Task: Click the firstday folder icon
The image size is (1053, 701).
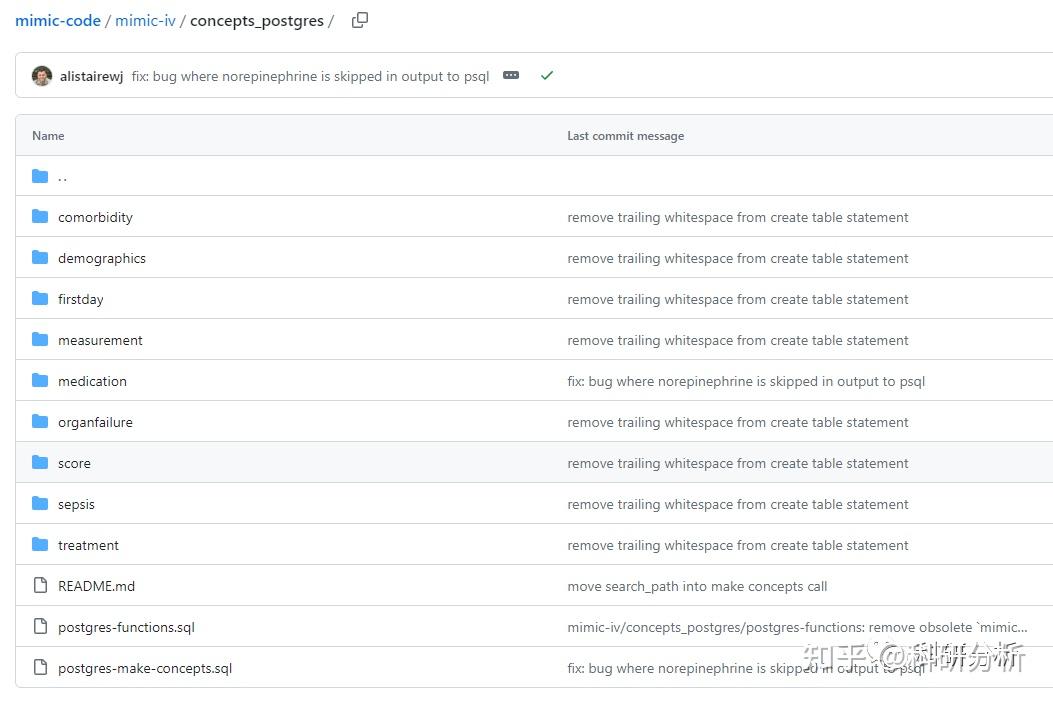Action: click(40, 299)
